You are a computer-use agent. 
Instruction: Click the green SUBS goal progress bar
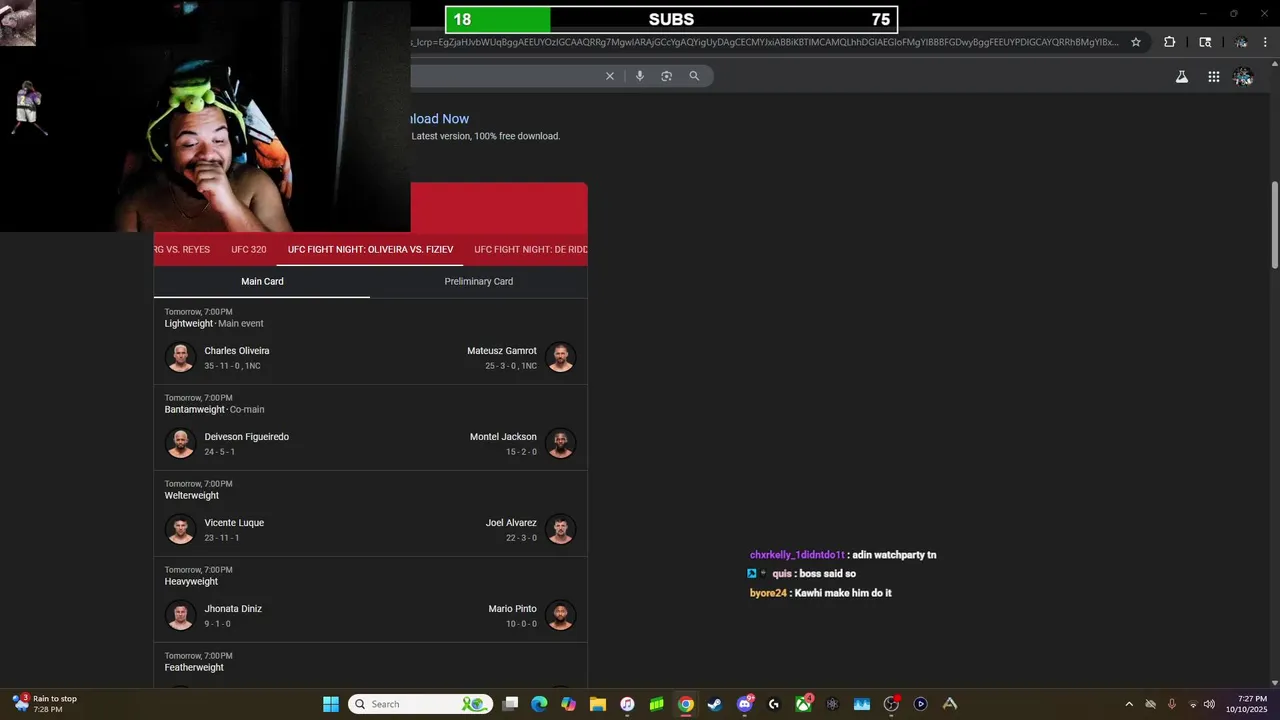coord(499,19)
